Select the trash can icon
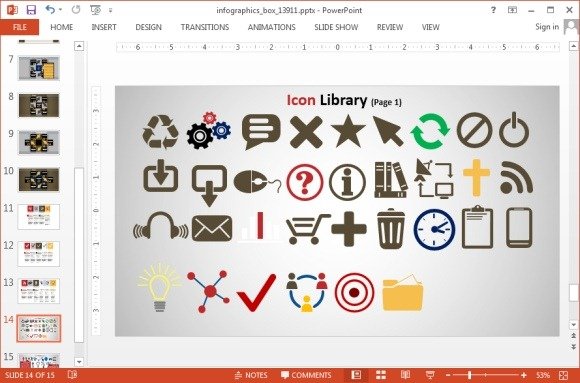The height and width of the screenshot is (383, 580). [x=391, y=228]
